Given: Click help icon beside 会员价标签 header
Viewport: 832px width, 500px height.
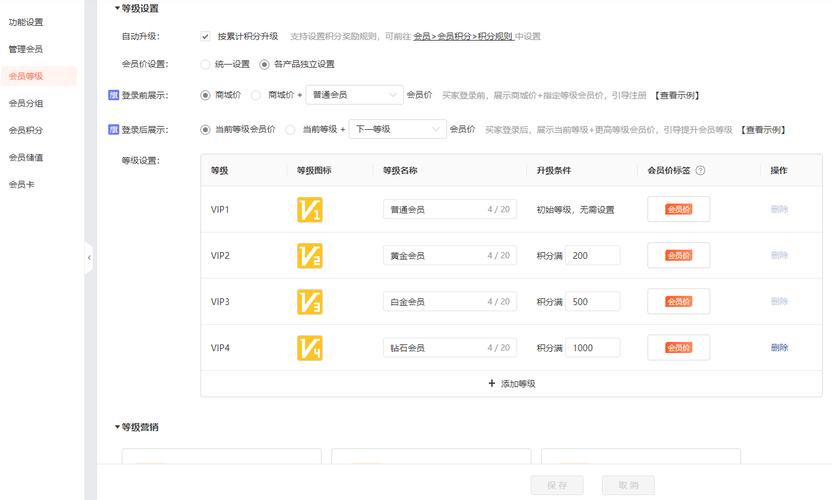Looking at the screenshot, I should pyautogui.click(x=700, y=170).
